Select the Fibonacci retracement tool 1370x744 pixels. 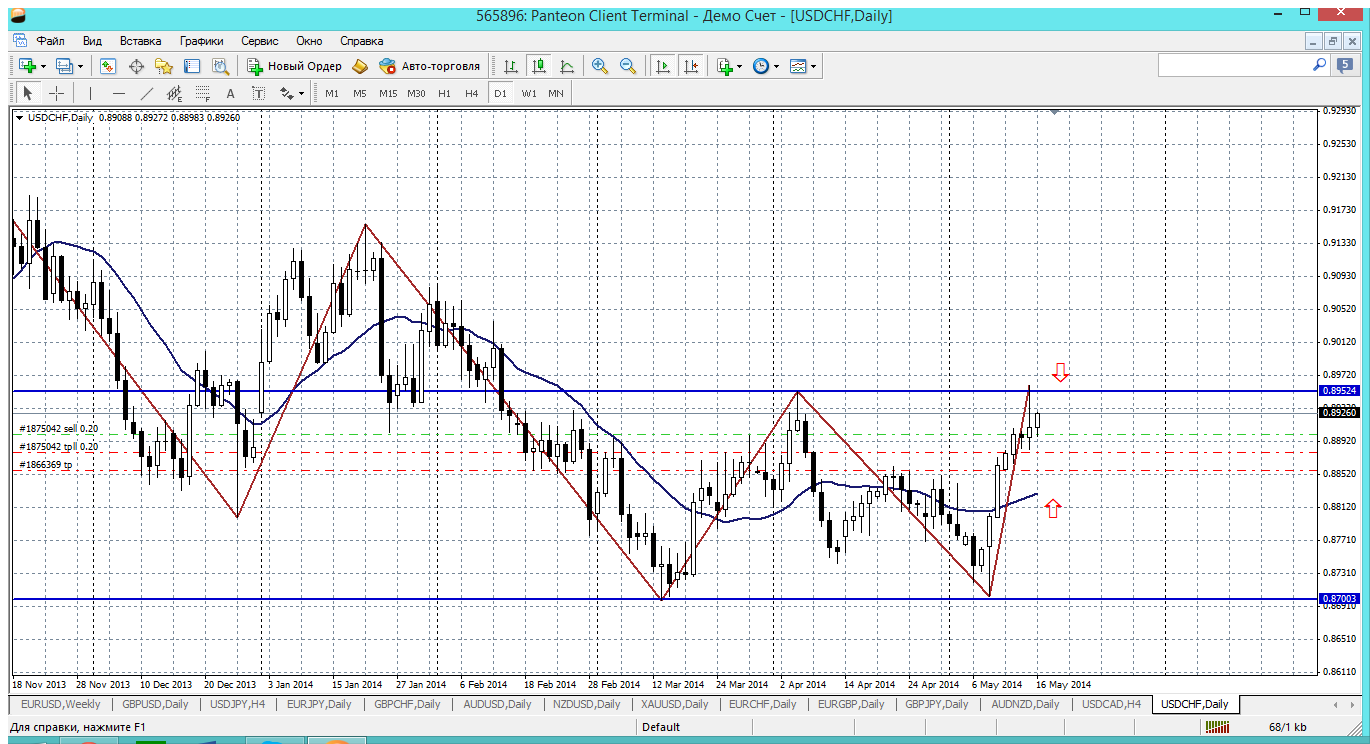(x=202, y=93)
